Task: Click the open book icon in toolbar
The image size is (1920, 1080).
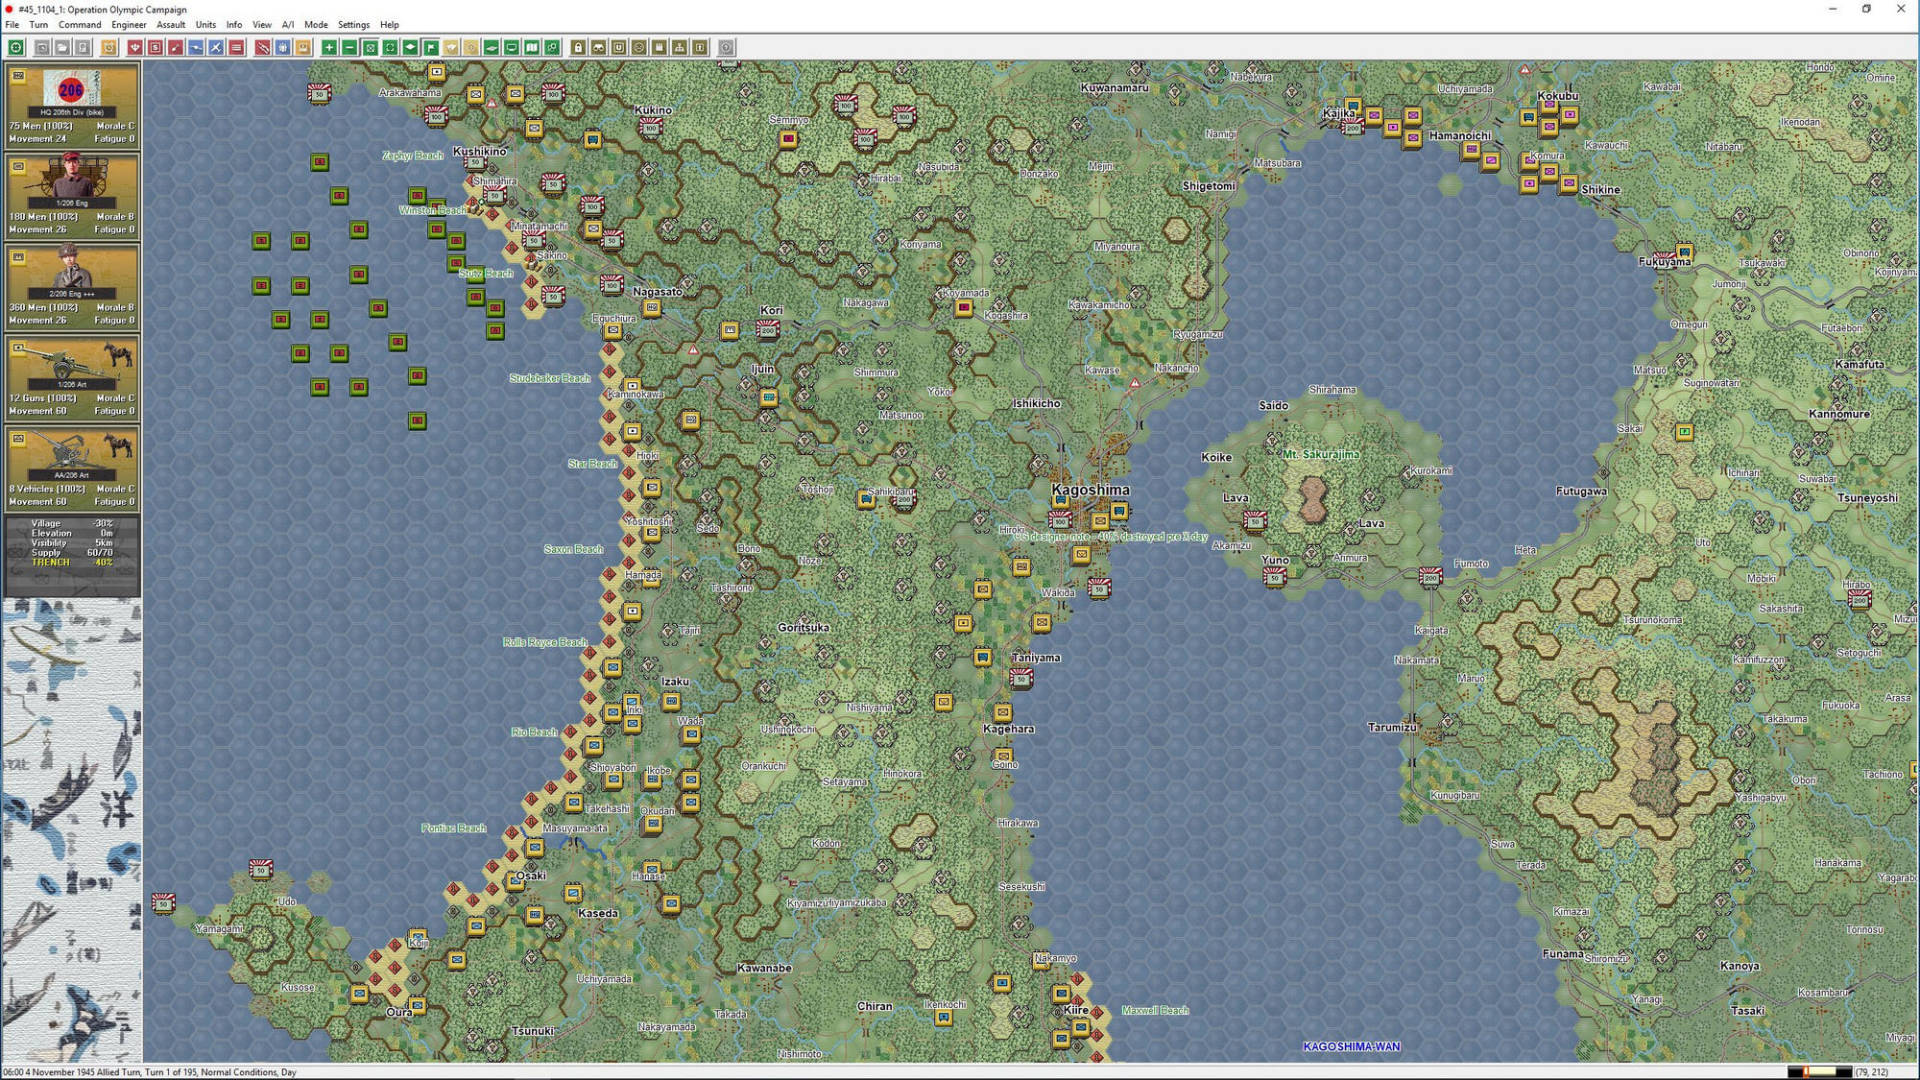Action: click(532, 47)
